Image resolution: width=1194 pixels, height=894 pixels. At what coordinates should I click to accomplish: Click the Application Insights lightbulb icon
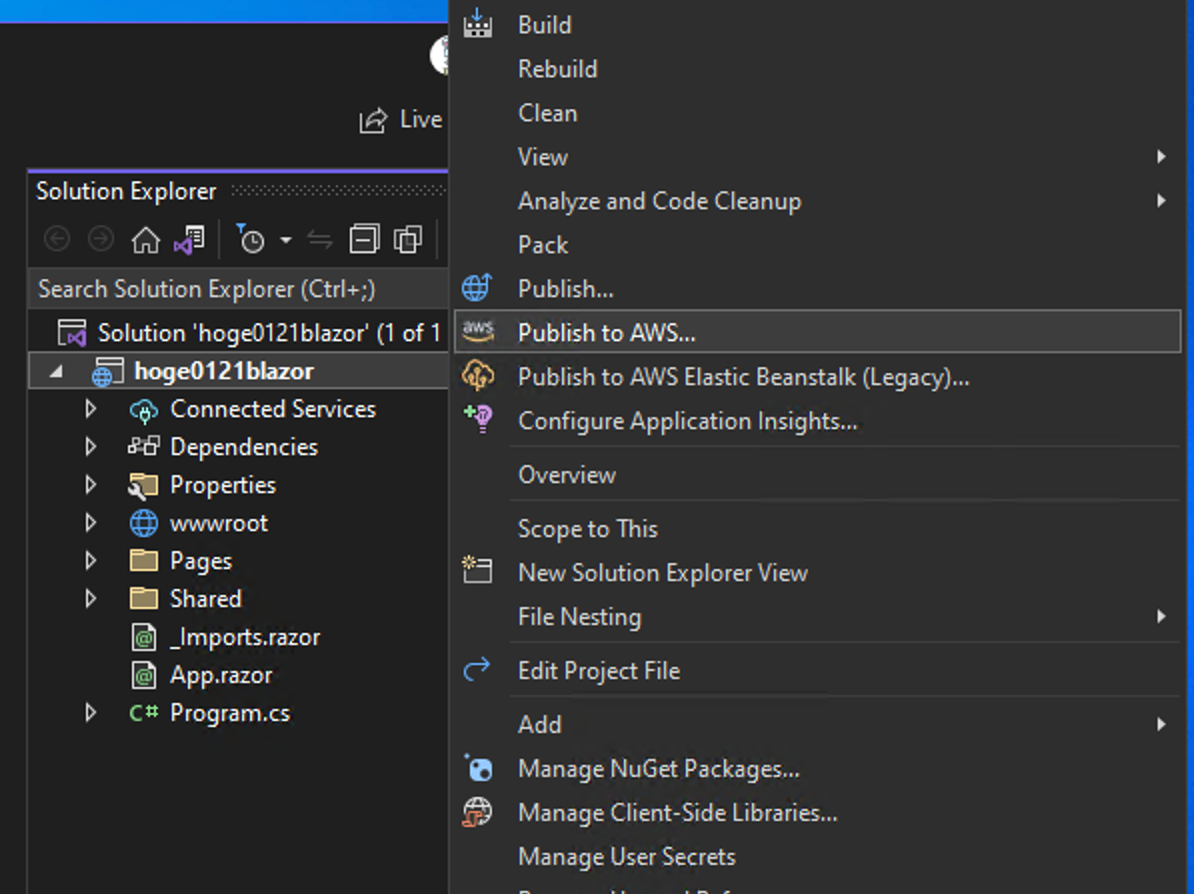(x=479, y=418)
